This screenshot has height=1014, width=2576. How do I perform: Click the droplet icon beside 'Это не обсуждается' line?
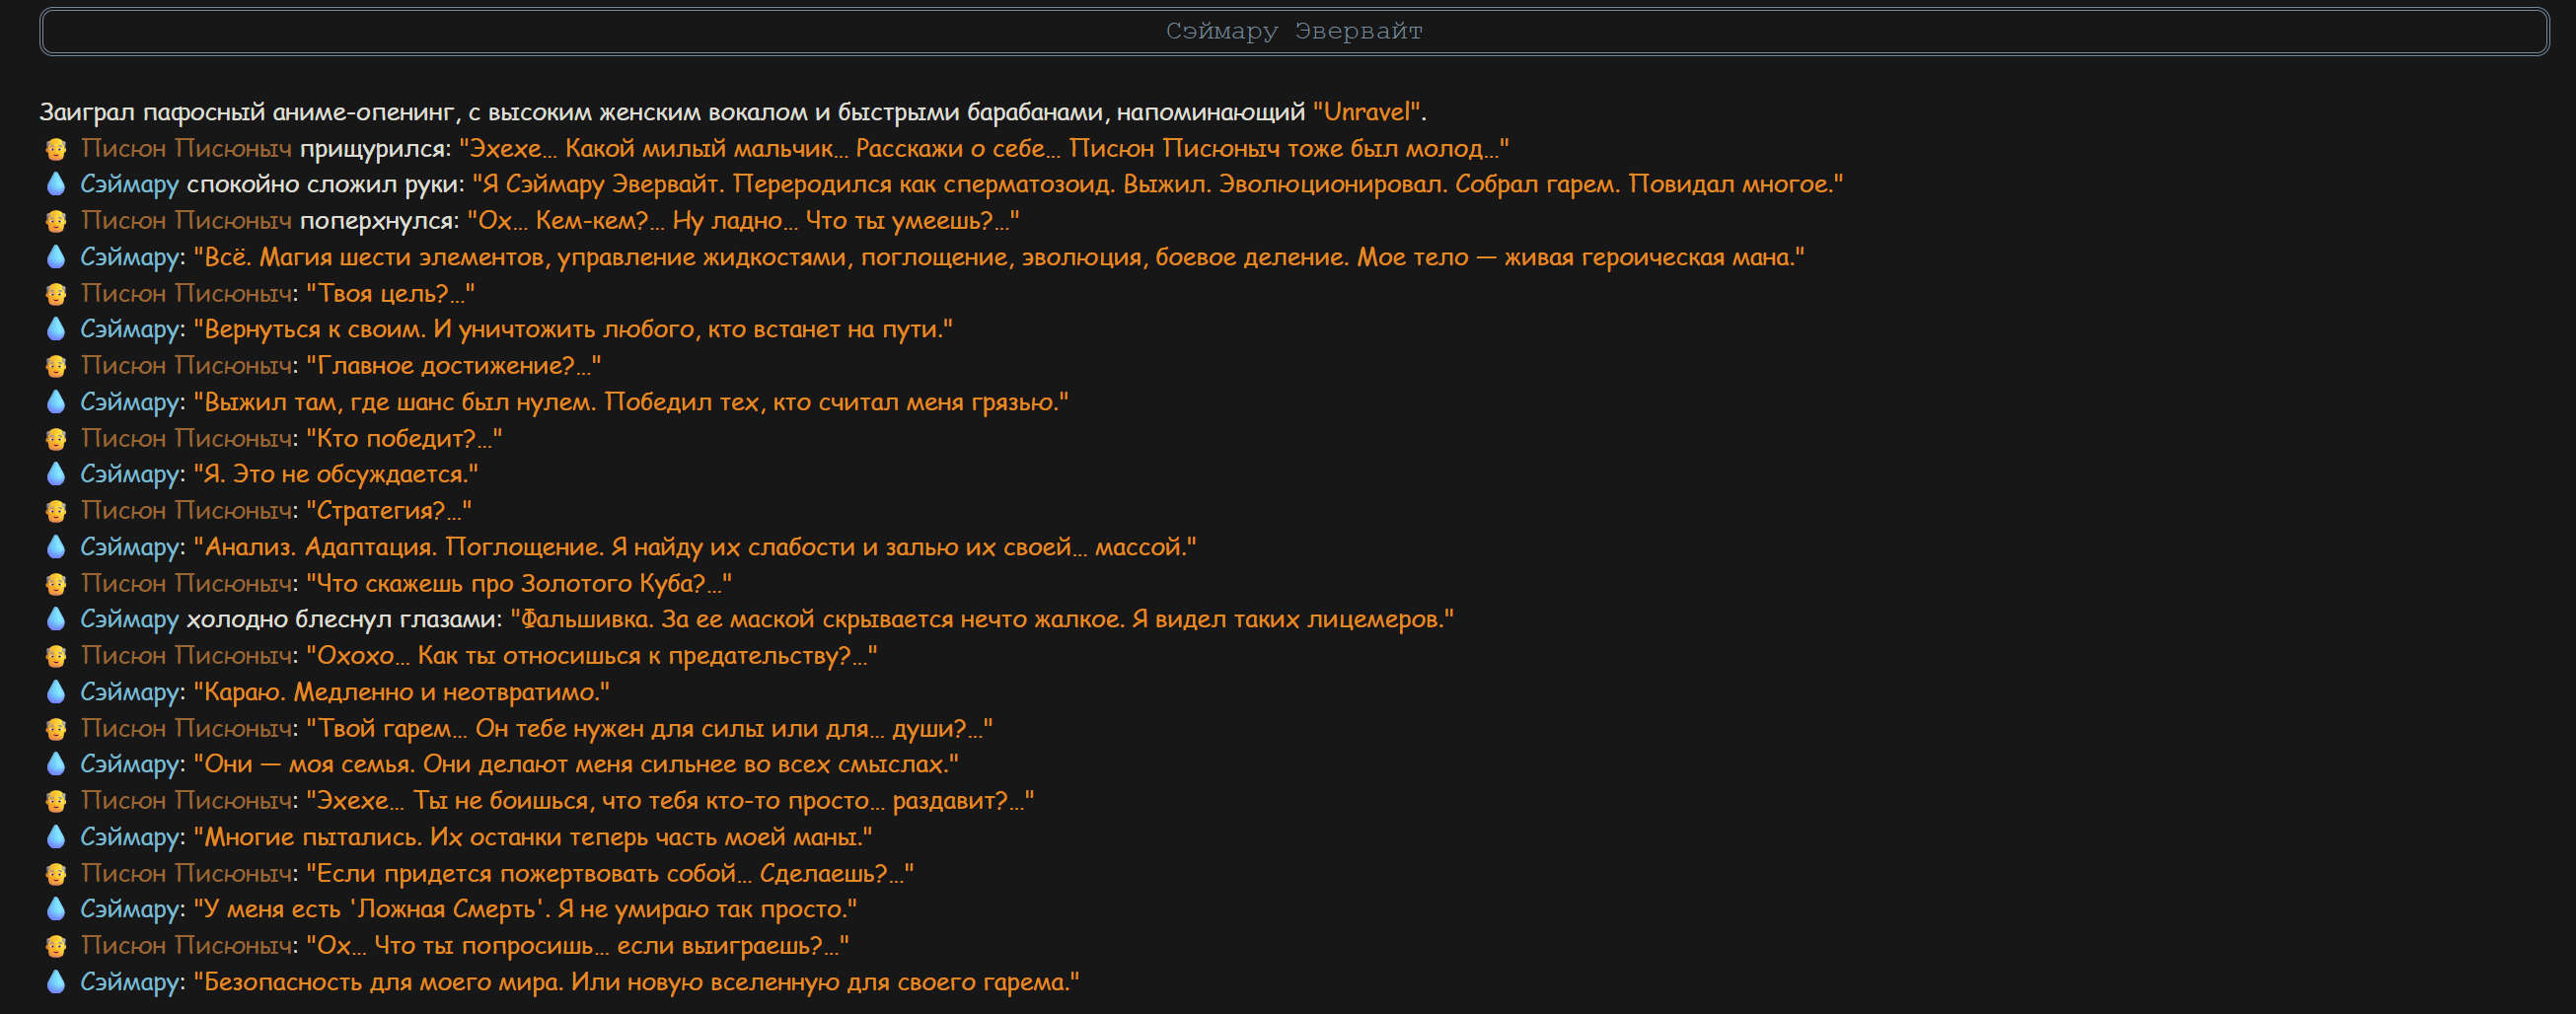coord(56,475)
